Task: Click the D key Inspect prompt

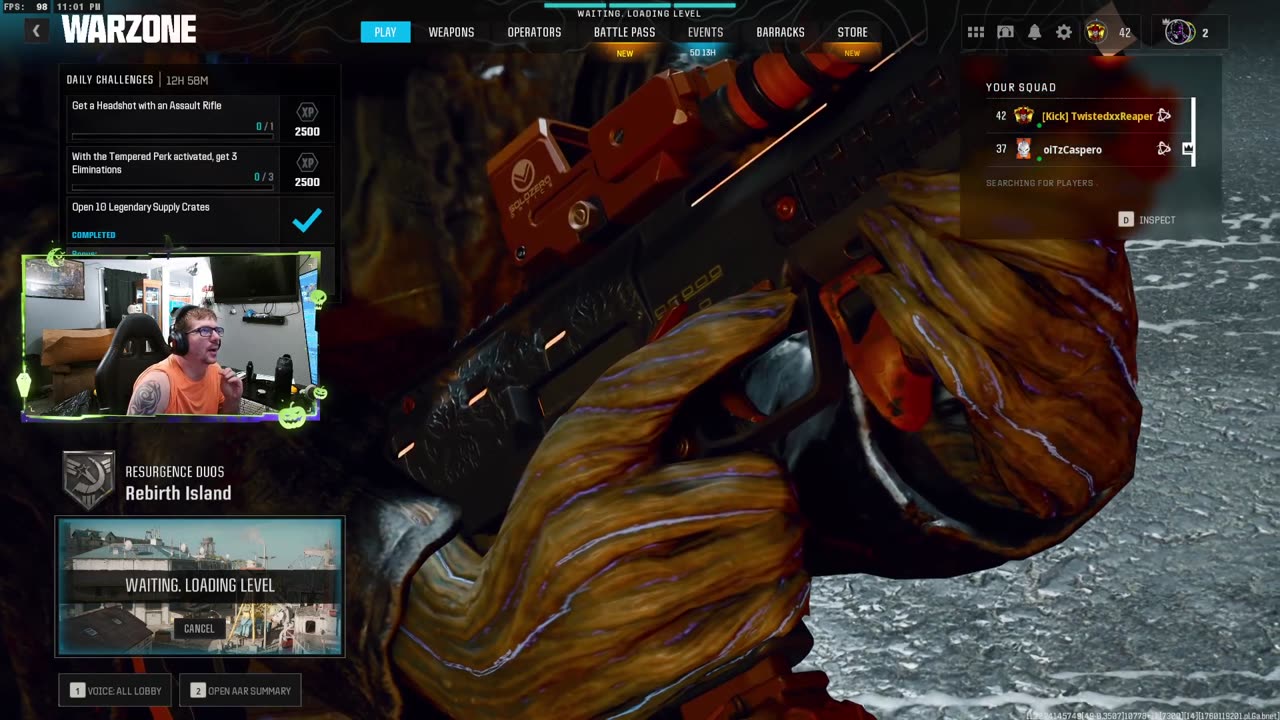Action: [1146, 220]
